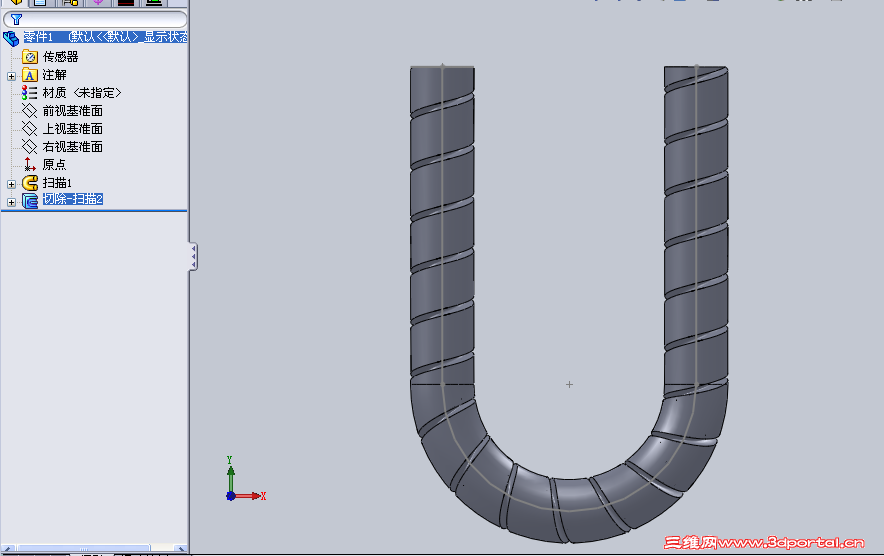Select 材质 <未指定> in the feature tree
884x556 pixels.
point(82,92)
